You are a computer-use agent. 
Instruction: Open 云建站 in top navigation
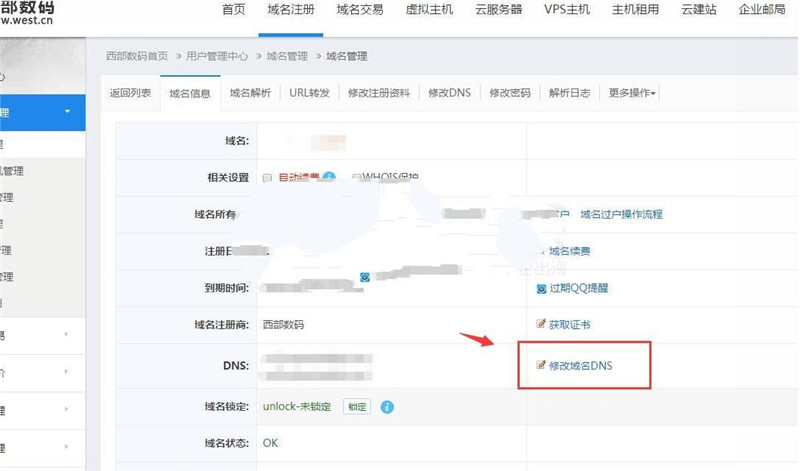(x=698, y=9)
